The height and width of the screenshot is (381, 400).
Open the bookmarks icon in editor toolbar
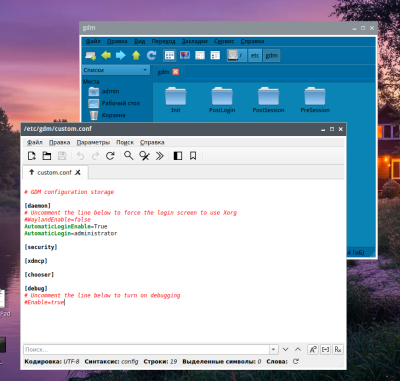coord(193,156)
